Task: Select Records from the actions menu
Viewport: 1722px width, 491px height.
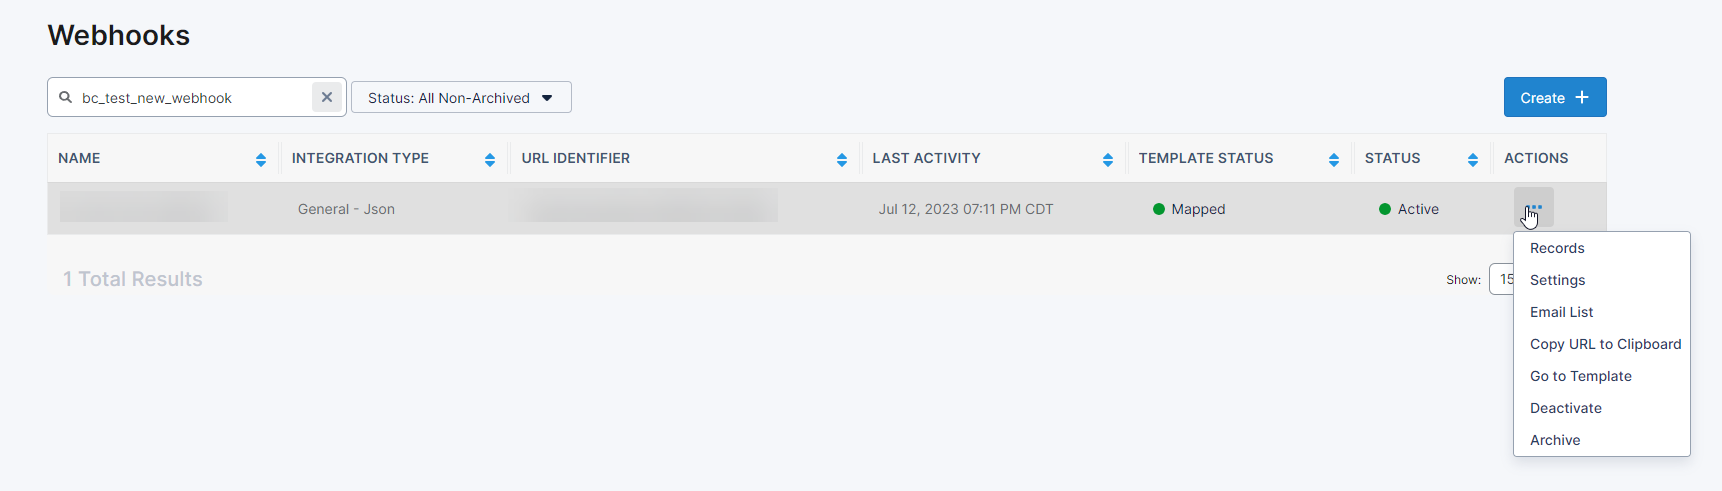Action: point(1557,248)
